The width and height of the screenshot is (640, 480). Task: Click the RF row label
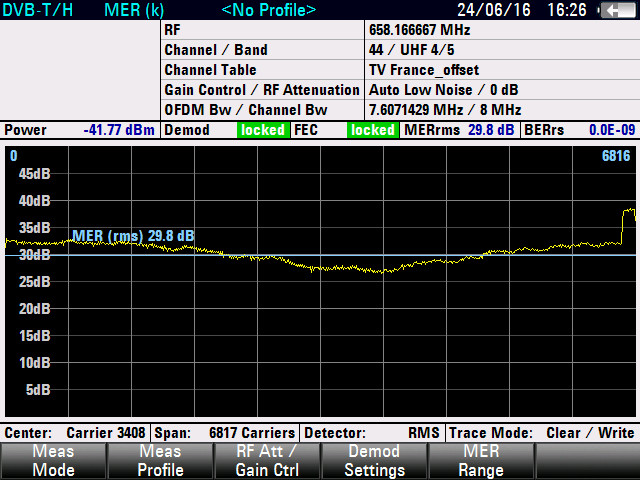coord(172,30)
